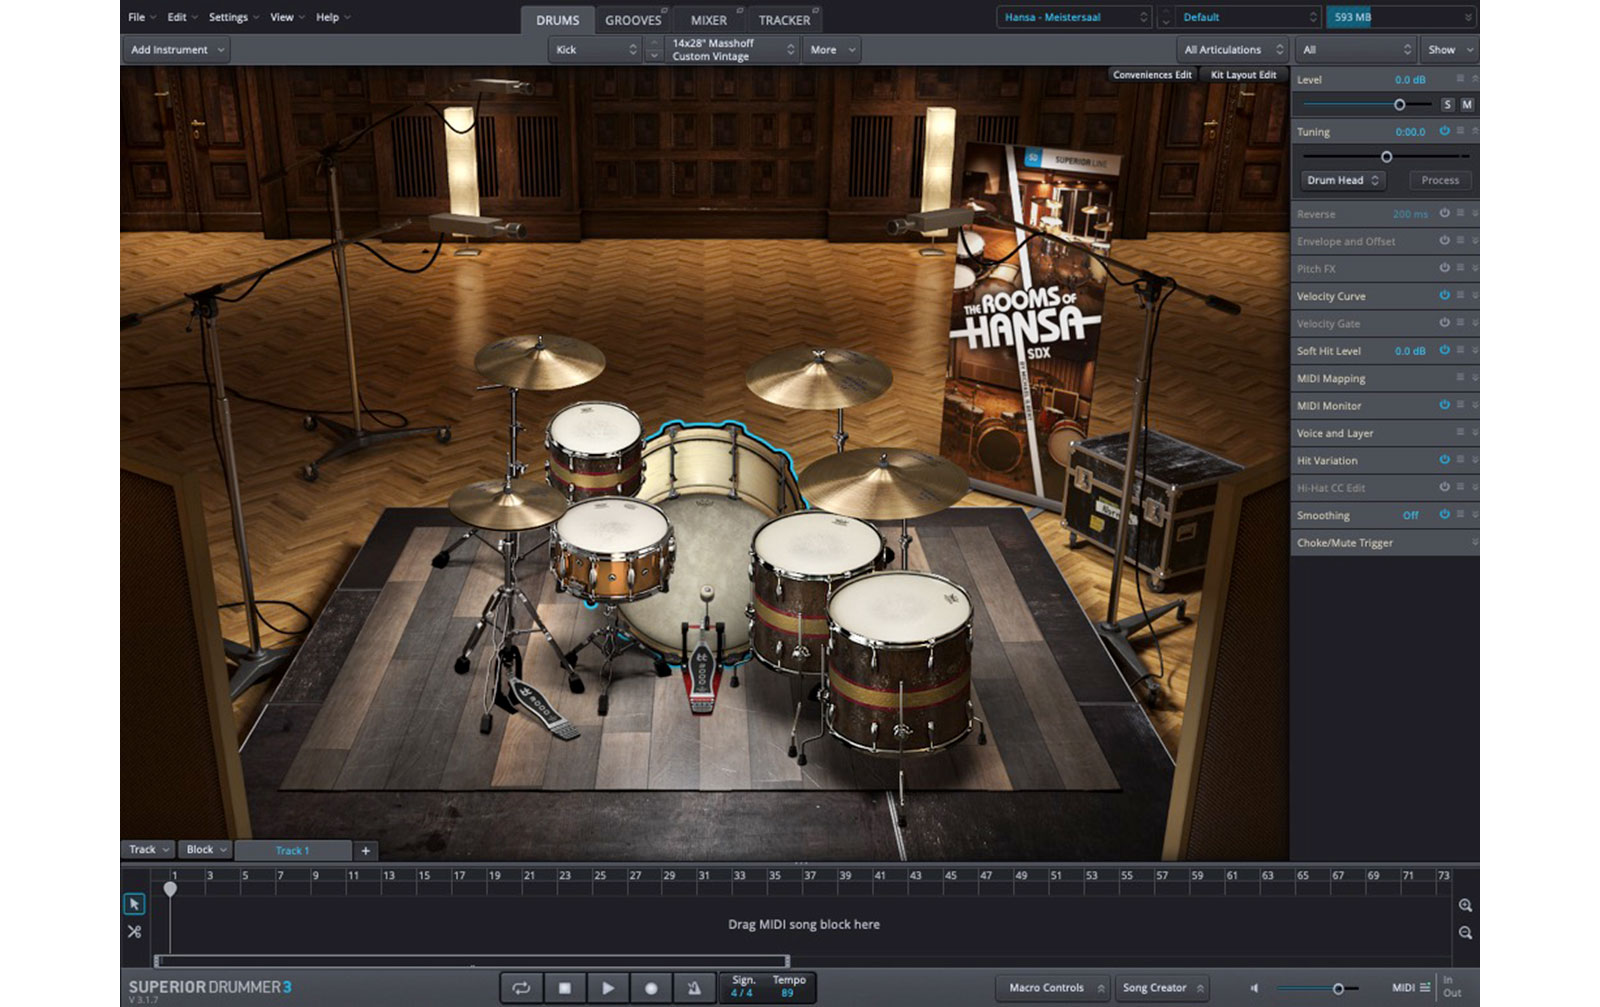Adjust the Level slider handle

click(x=1399, y=105)
